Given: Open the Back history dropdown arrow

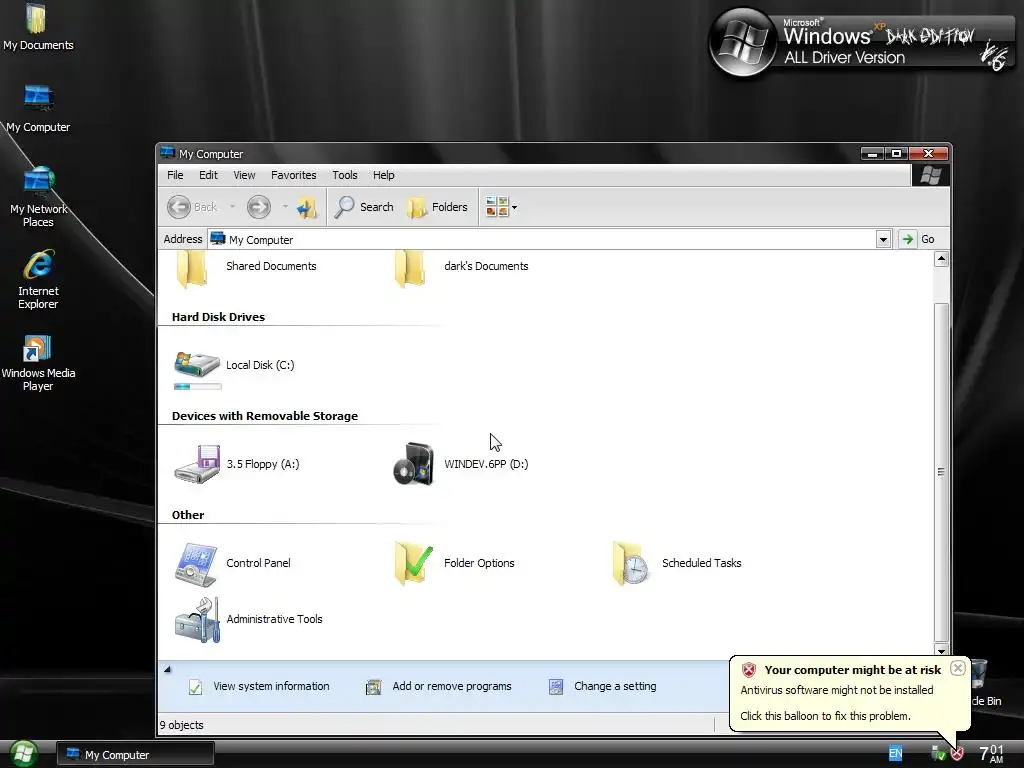Looking at the screenshot, I should point(232,207).
